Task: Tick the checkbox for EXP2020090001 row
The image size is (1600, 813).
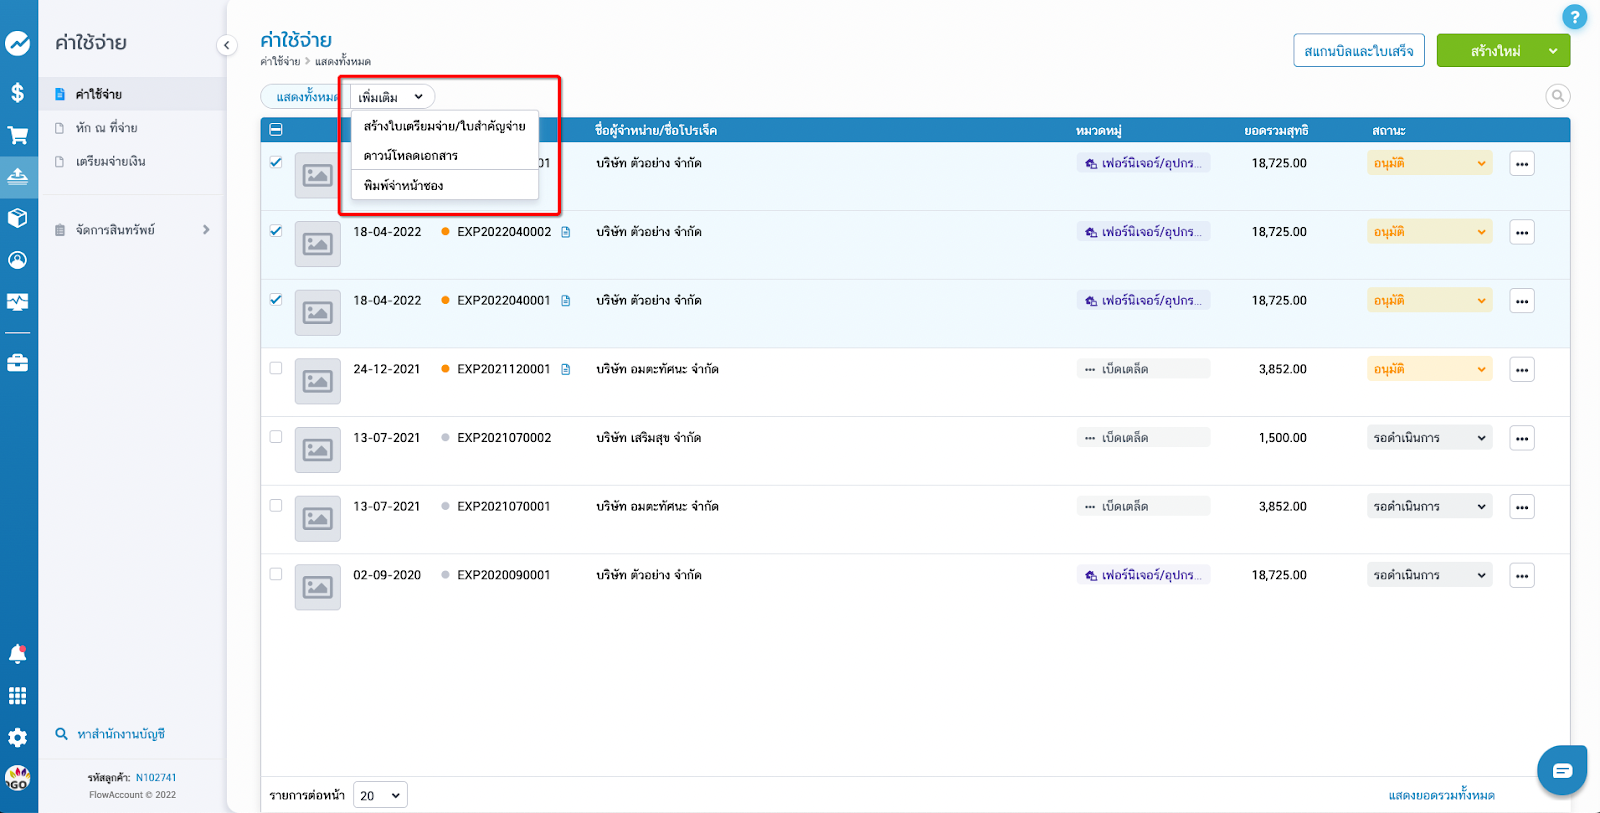Action: 276,574
